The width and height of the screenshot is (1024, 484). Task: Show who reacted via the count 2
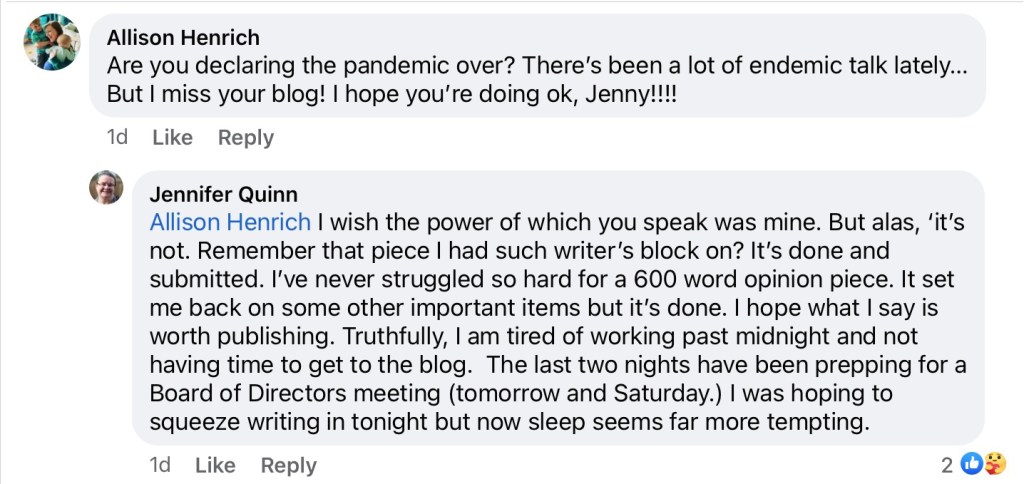[x=947, y=464]
